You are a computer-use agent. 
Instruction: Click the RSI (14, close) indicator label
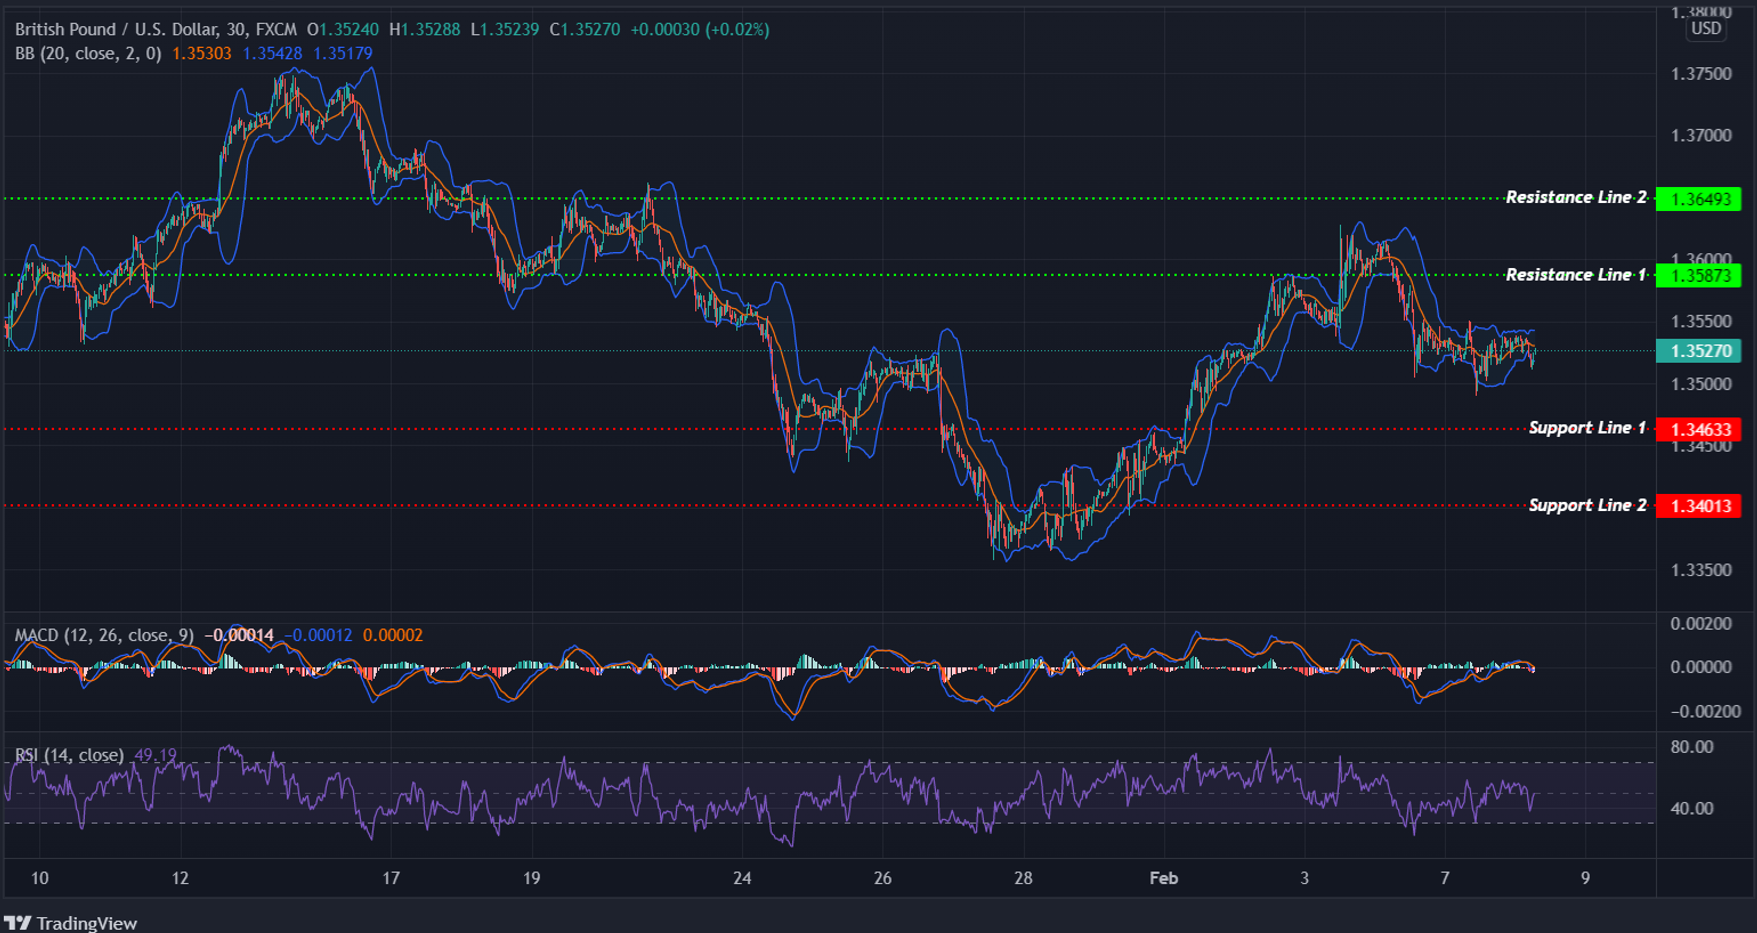(x=69, y=754)
